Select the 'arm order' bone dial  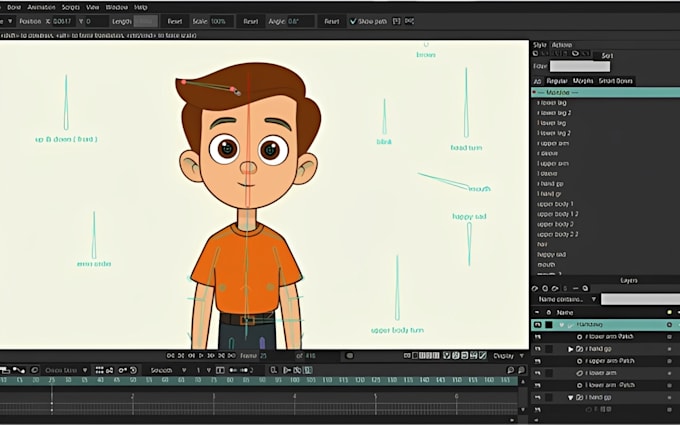94,235
